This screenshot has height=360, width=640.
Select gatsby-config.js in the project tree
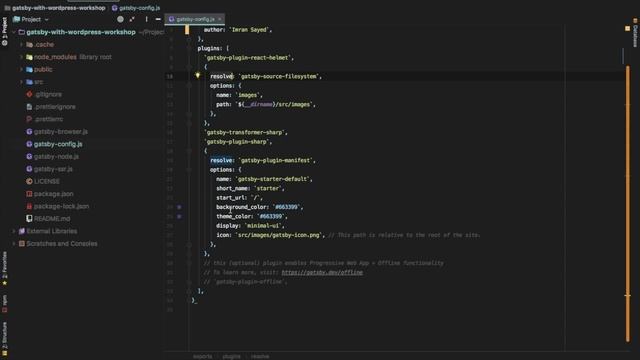[x=58, y=144]
